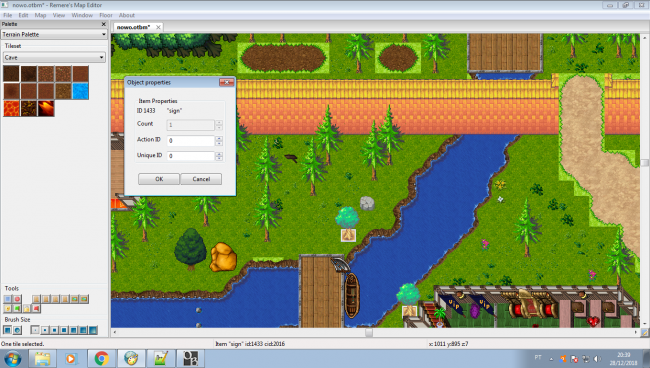Expand the Cave tileset dropdown
Screen dimensions: 650x368
click(54, 57)
